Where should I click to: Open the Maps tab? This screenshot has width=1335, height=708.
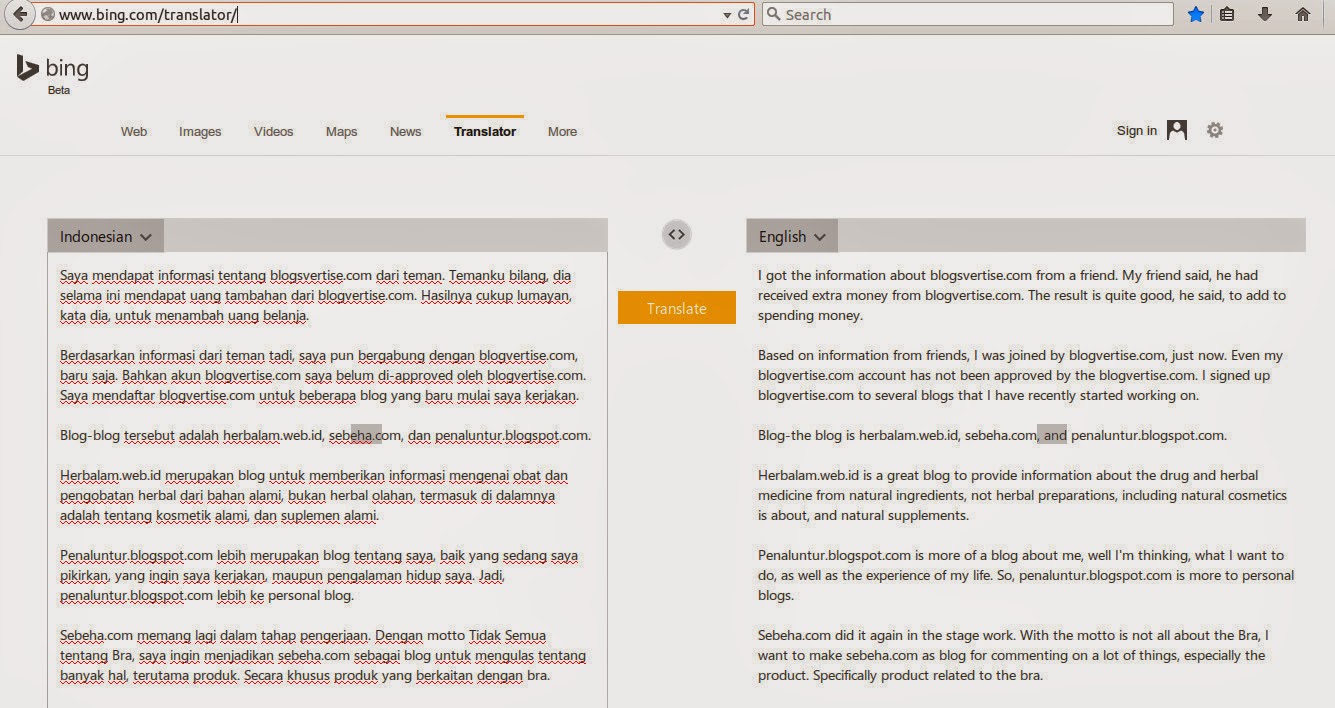341,131
